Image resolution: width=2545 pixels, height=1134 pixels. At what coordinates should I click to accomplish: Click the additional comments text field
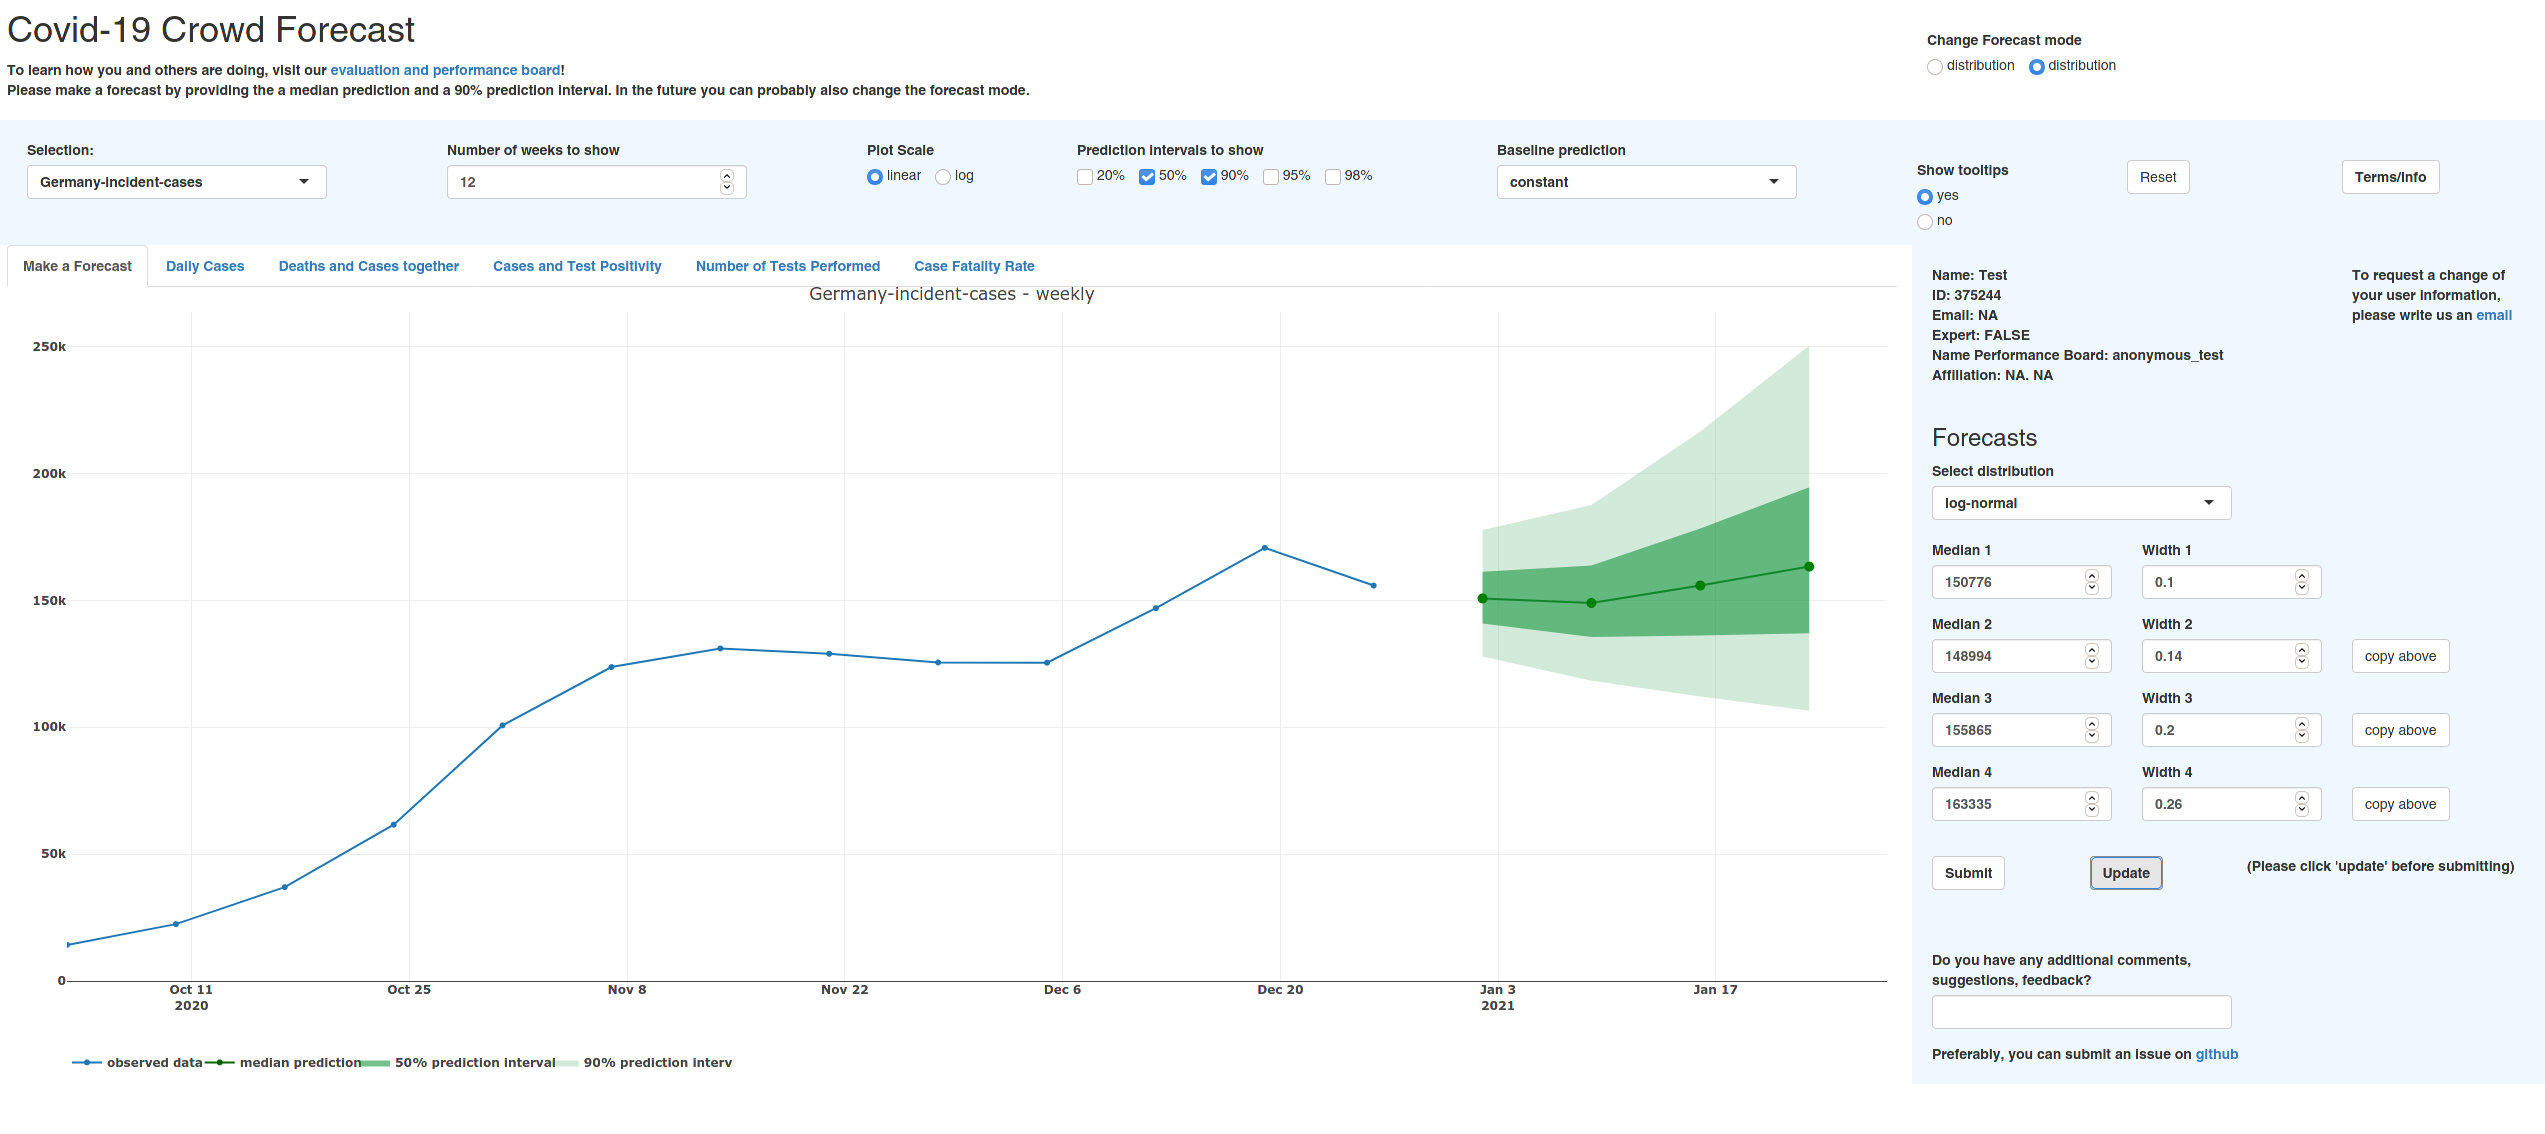[x=2080, y=1012]
